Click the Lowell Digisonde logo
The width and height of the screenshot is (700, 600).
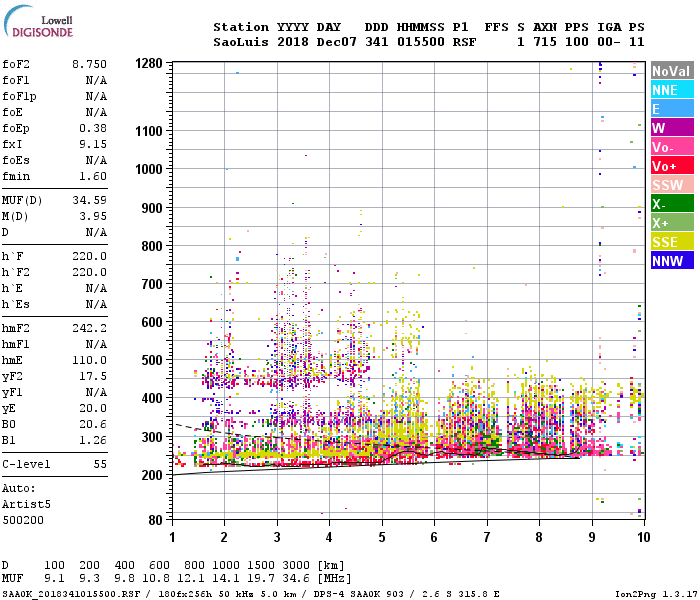38,21
